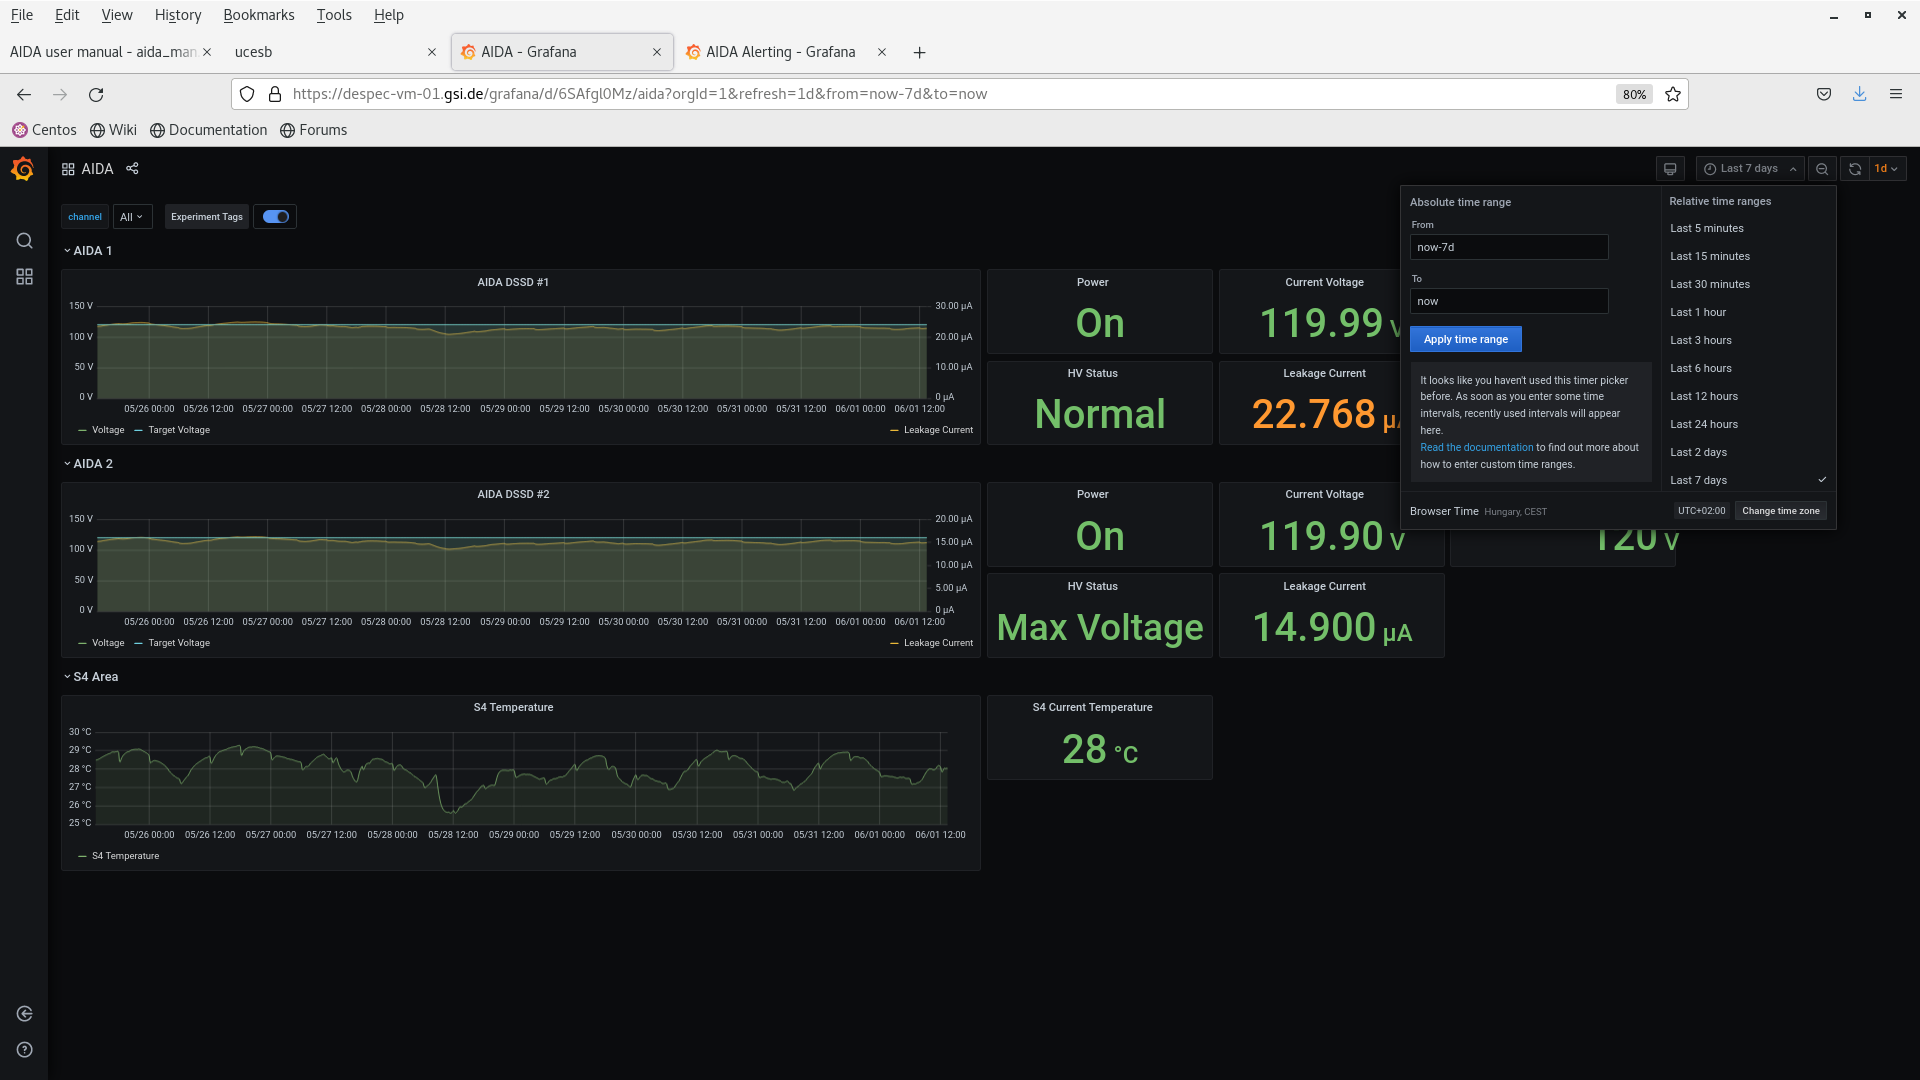Click the dashboard grid icon beside AIDA title
The height and width of the screenshot is (1080, 1920).
coord(68,169)
